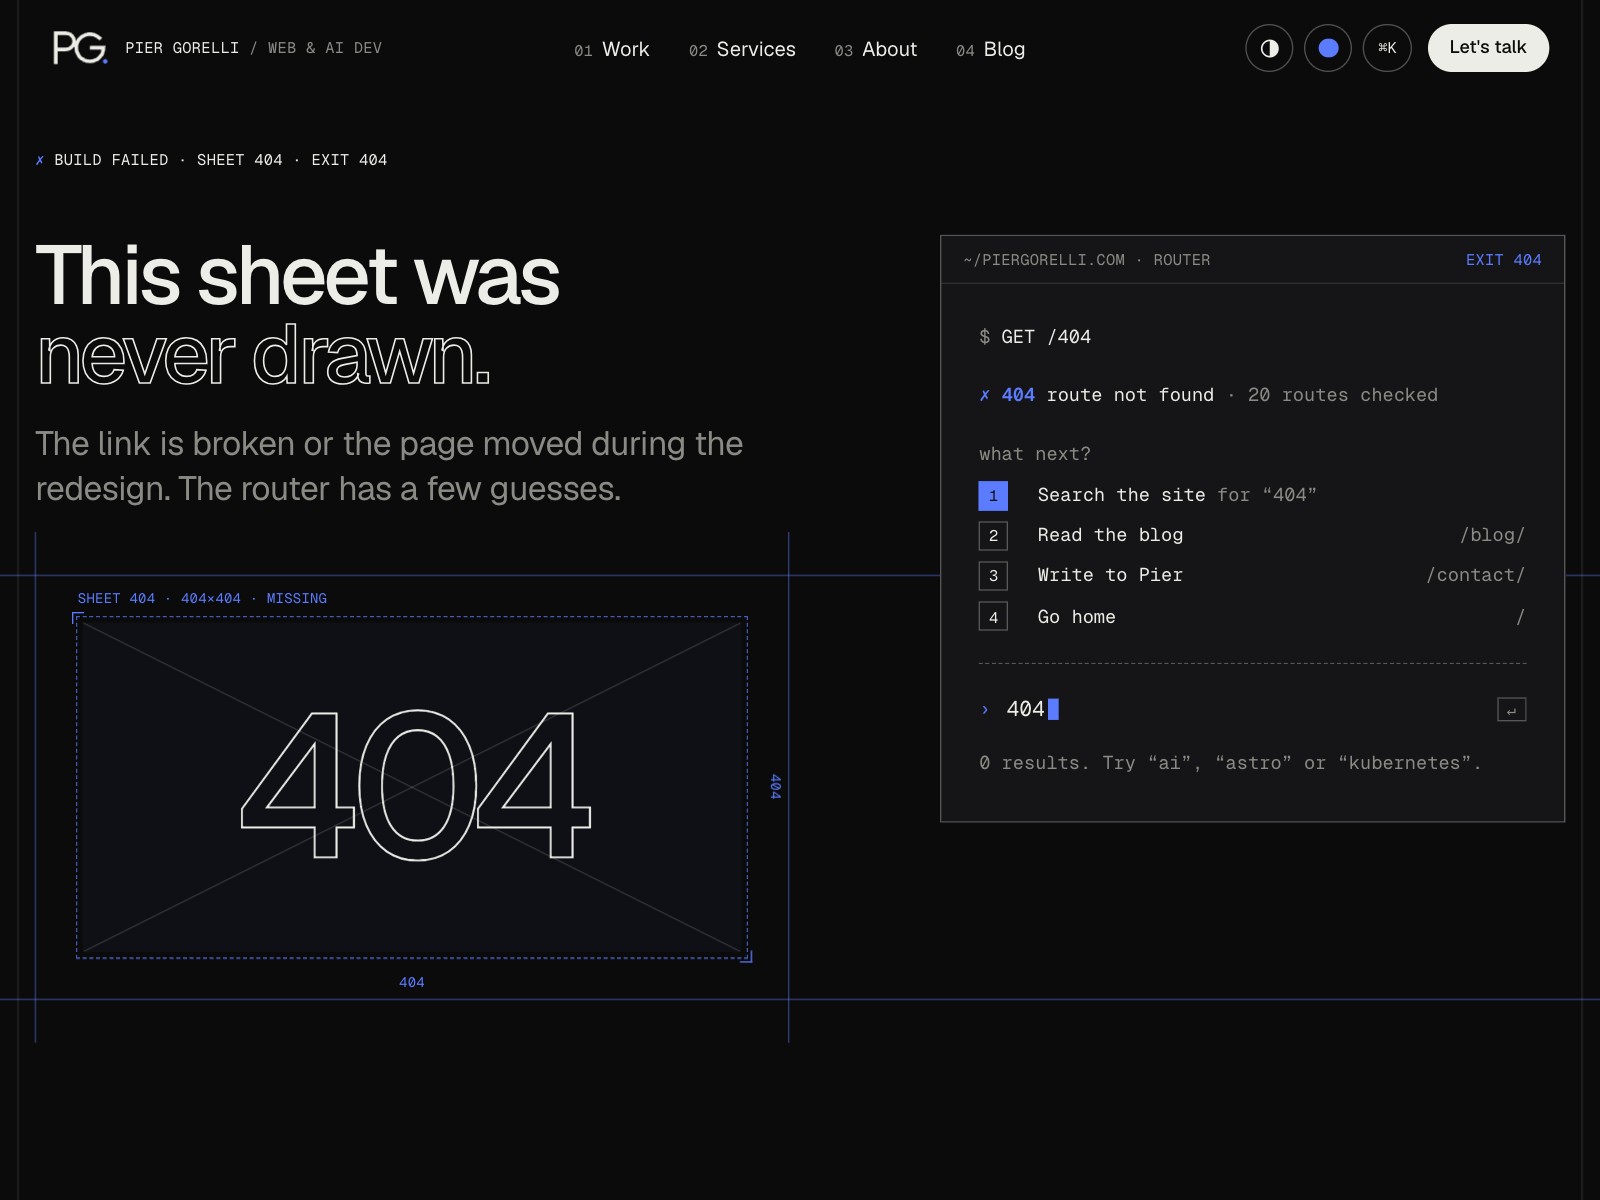This screenshot has height=1200, width=1600.
Task: Click the Pier Gorelli site name
Action: coord(182,48)
